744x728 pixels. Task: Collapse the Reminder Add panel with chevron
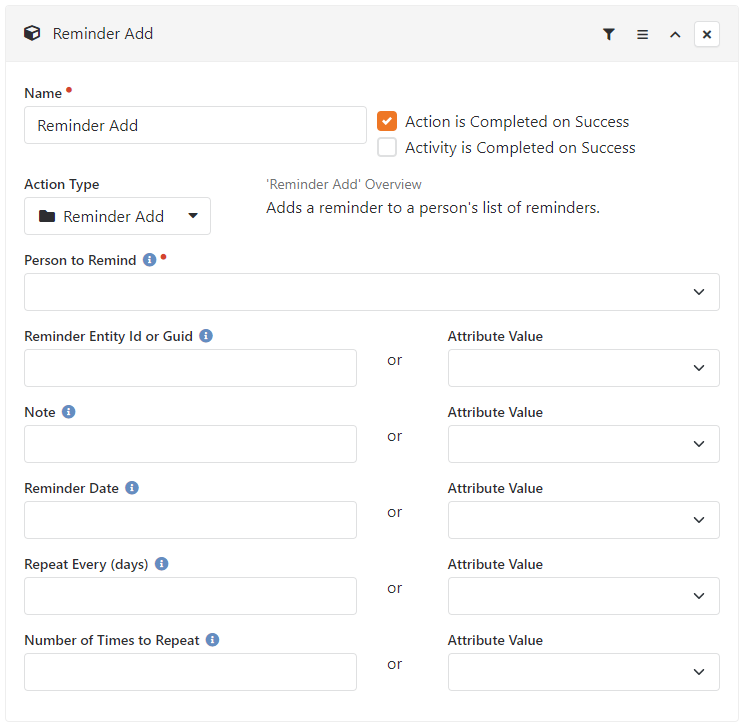click(x=675, y=34)
